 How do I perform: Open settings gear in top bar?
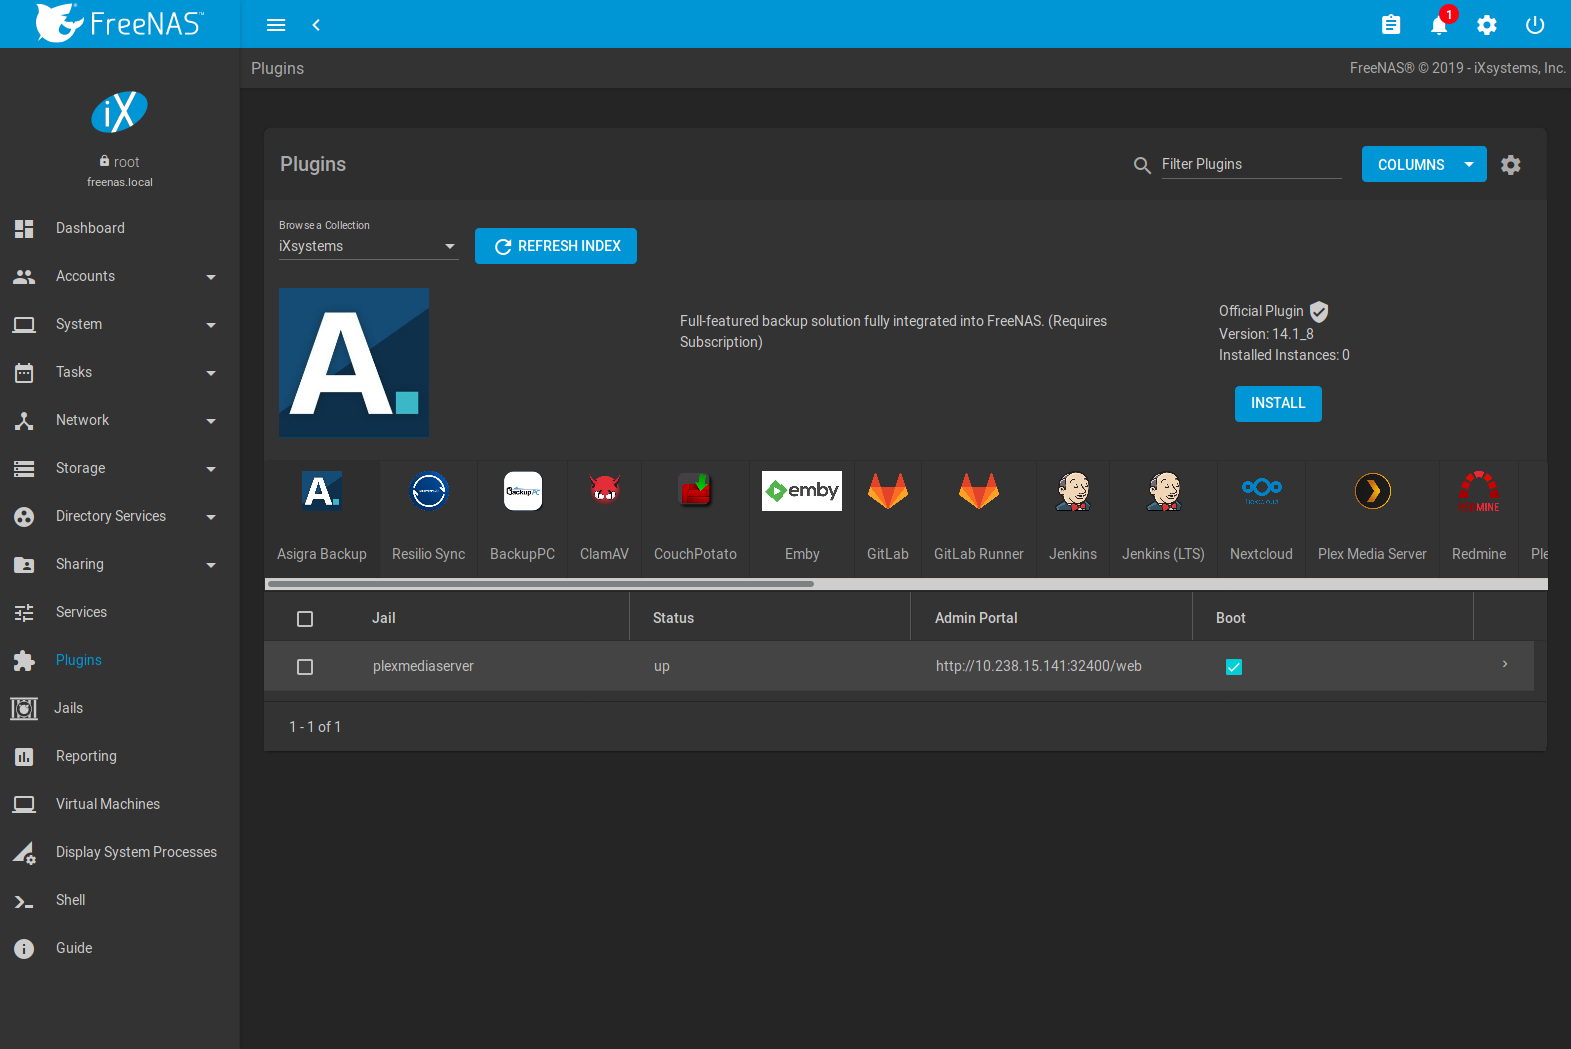1487,25
